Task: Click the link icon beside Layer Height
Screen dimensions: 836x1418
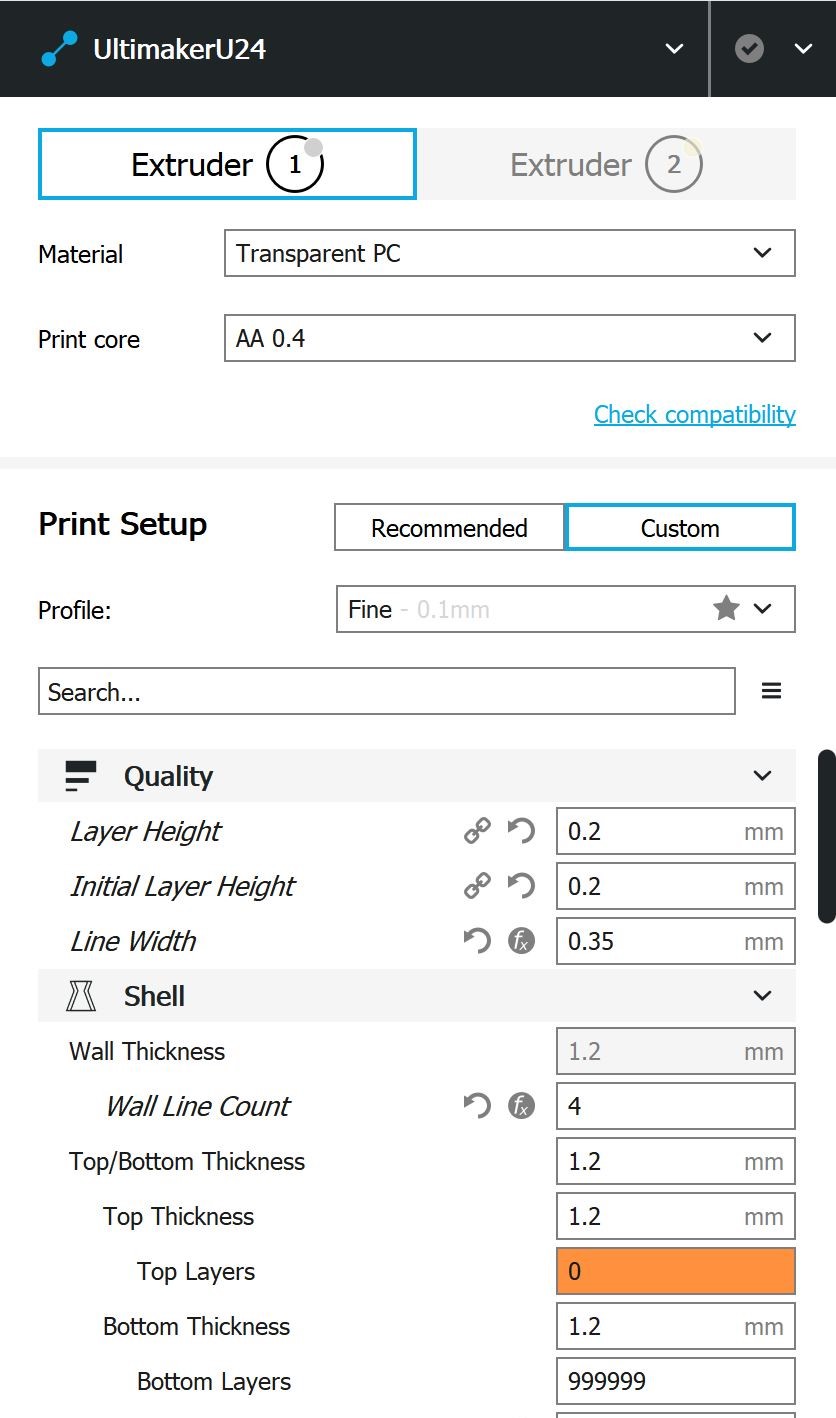Action: [x=477, y=831]
